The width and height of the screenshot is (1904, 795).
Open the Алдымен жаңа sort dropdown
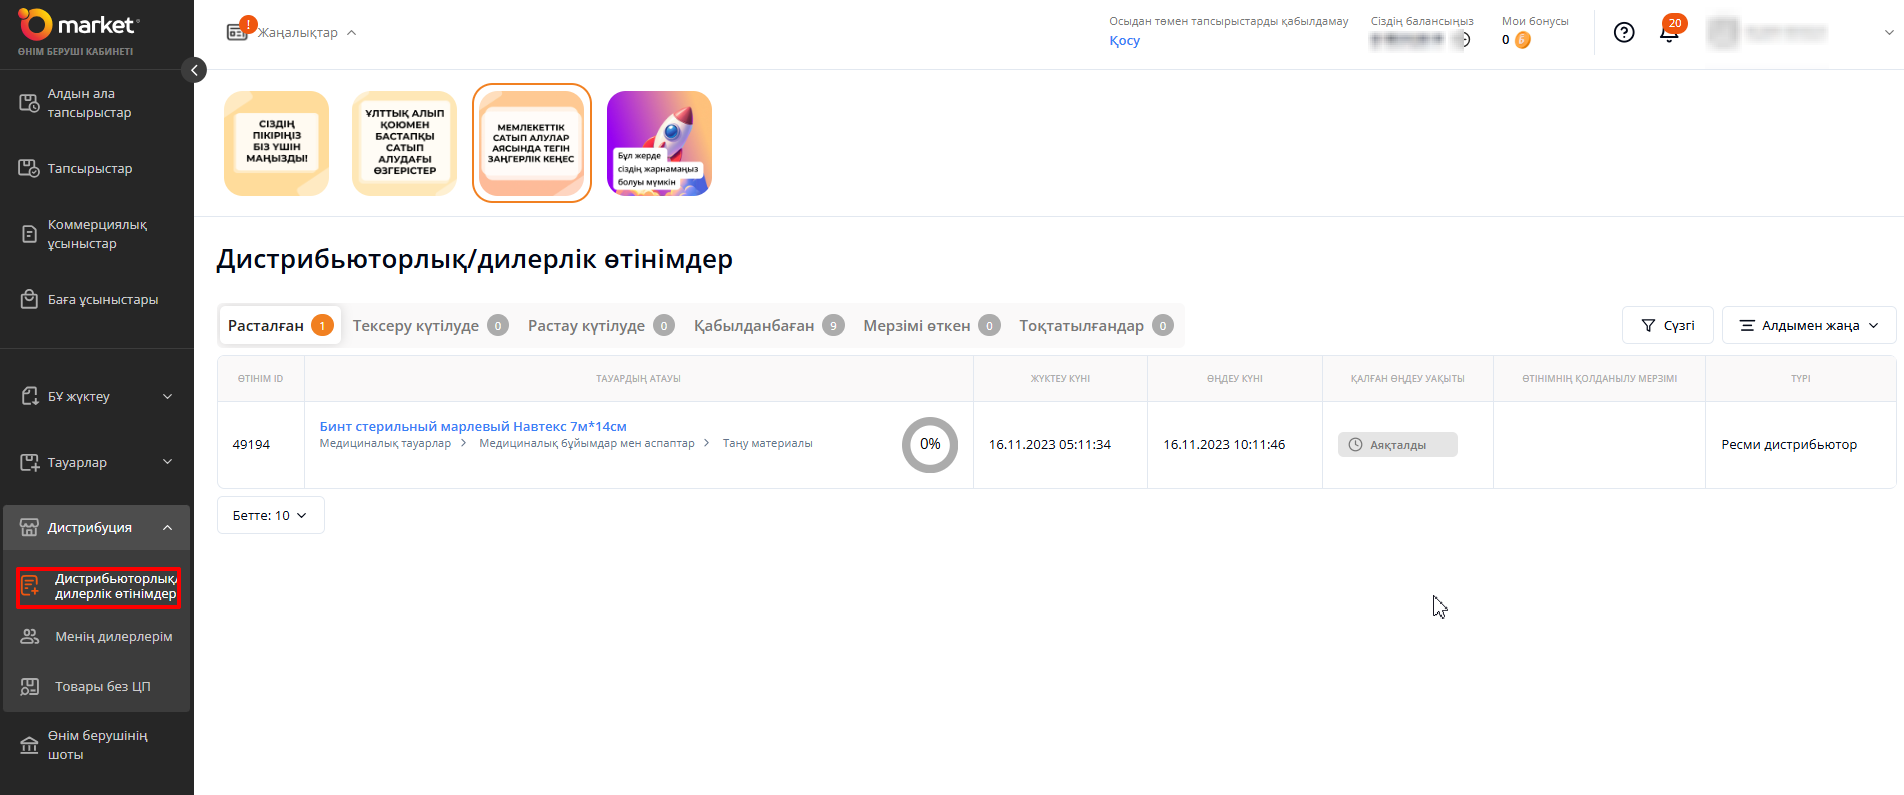click(1809, 325)
